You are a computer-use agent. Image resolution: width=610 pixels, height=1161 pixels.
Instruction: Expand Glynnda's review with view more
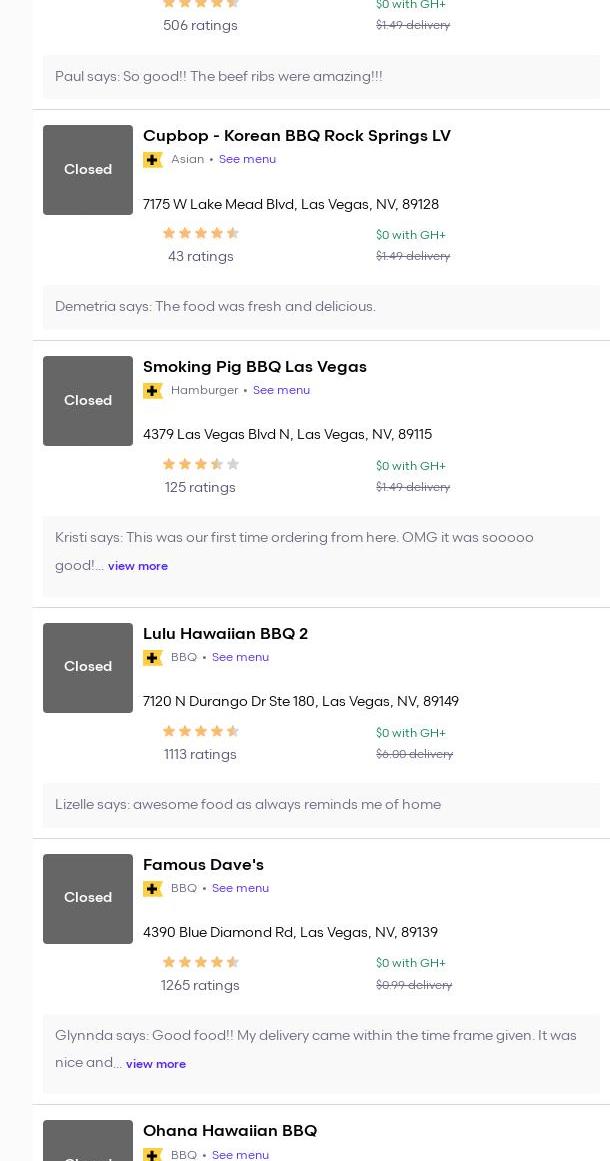[156, 1064]
